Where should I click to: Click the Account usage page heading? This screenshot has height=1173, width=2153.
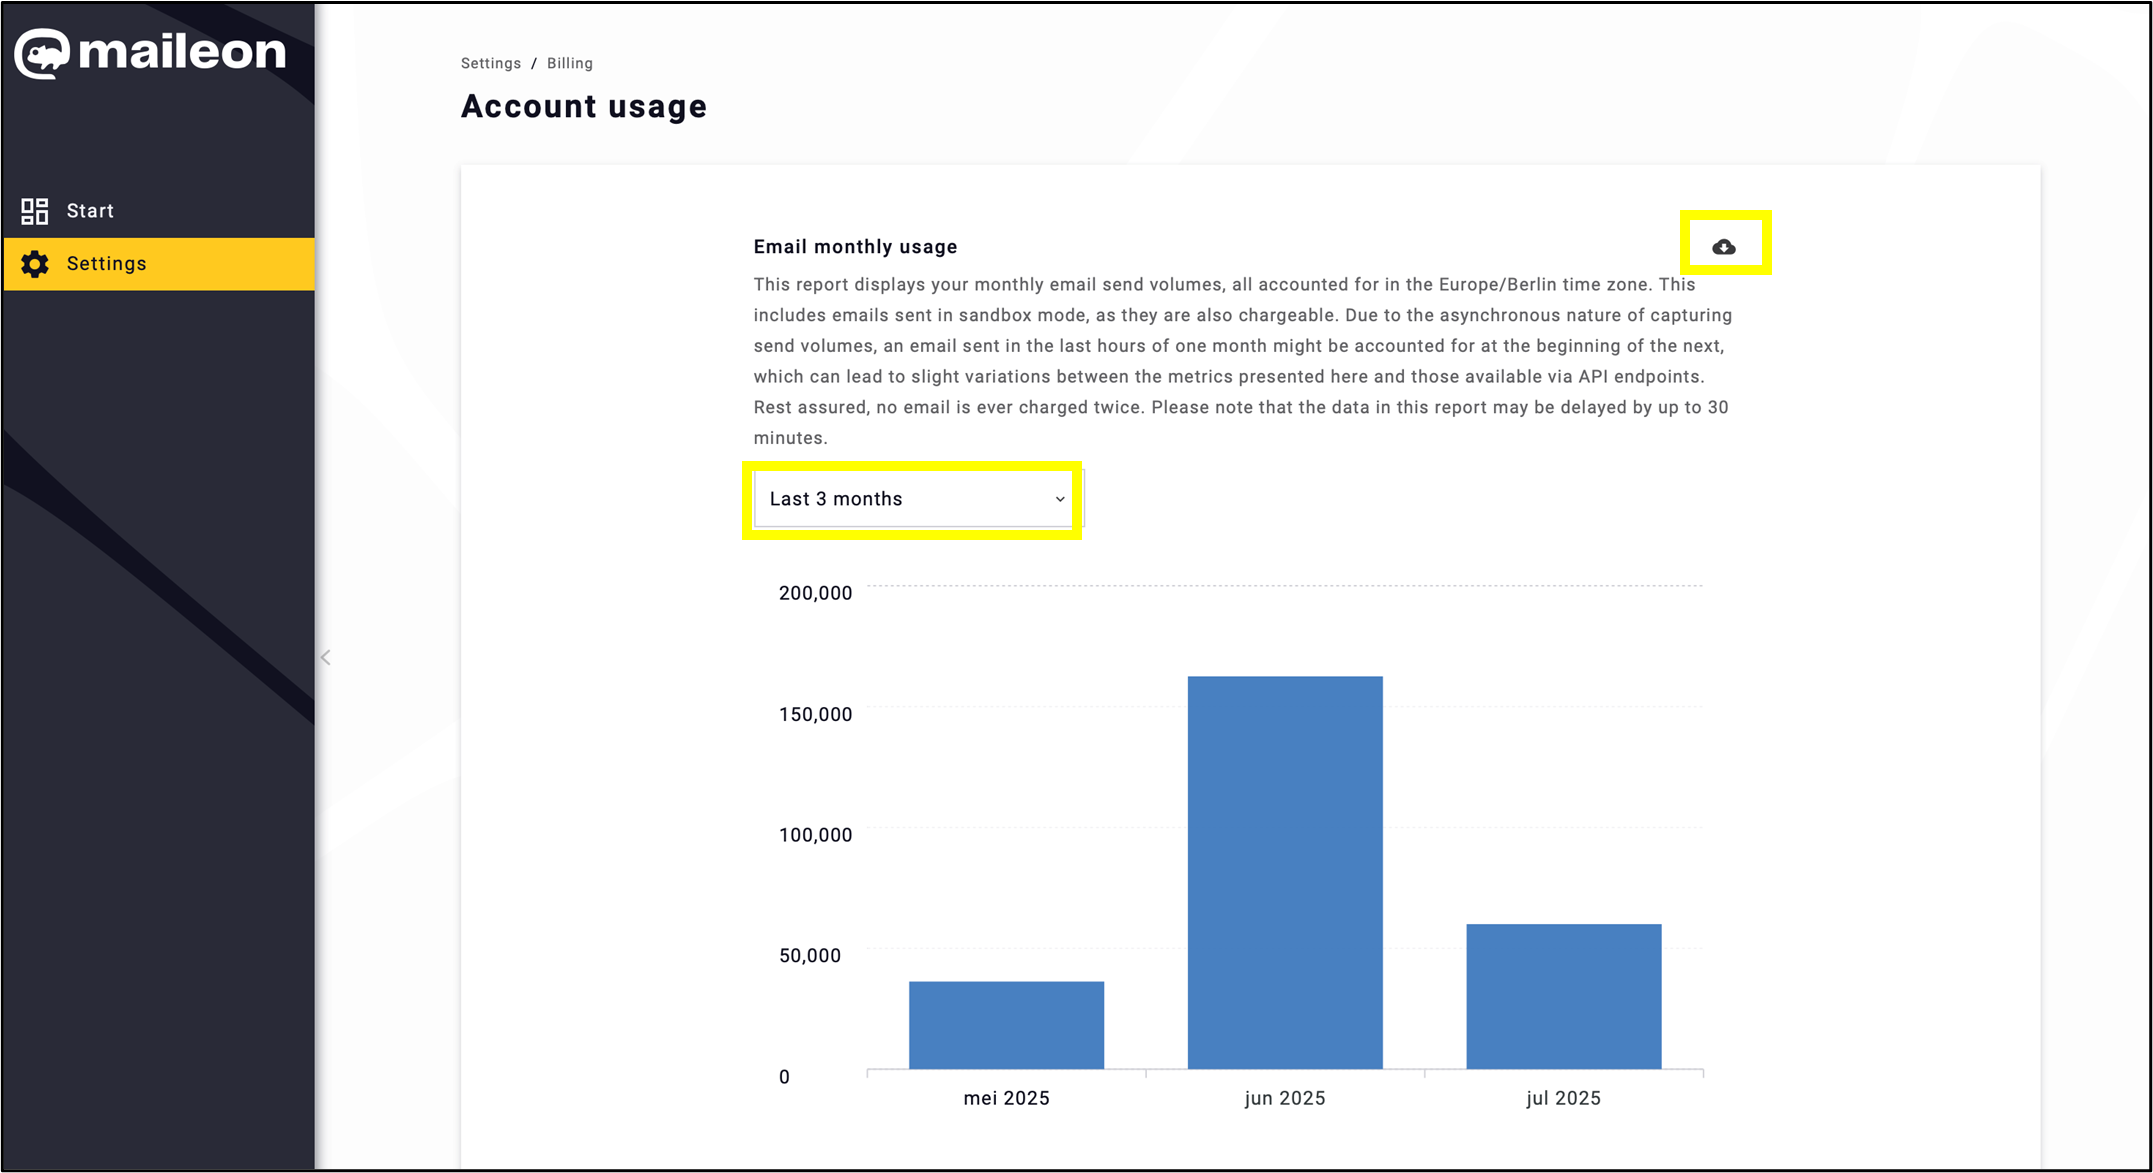coord(584,106)
